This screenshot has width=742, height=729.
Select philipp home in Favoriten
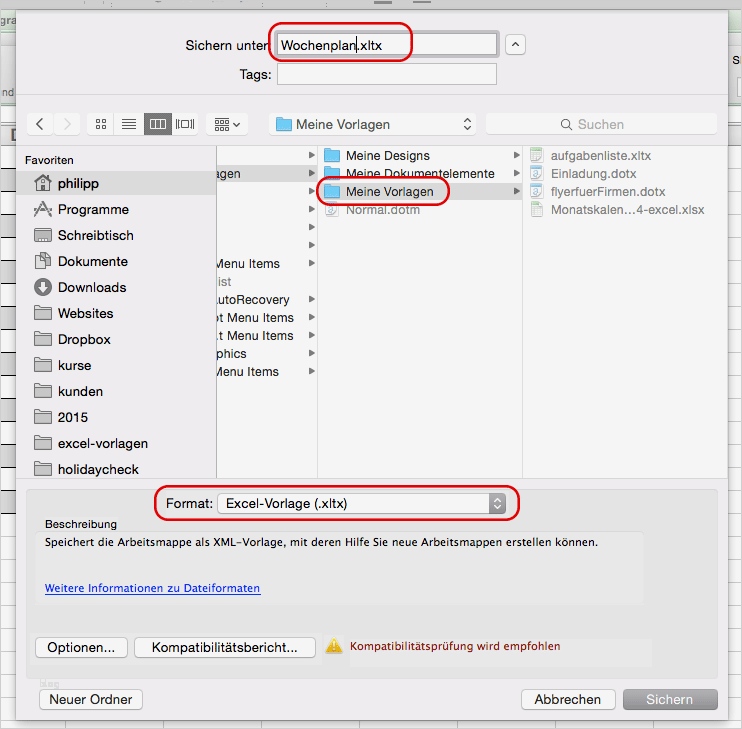tap(116, 183)
